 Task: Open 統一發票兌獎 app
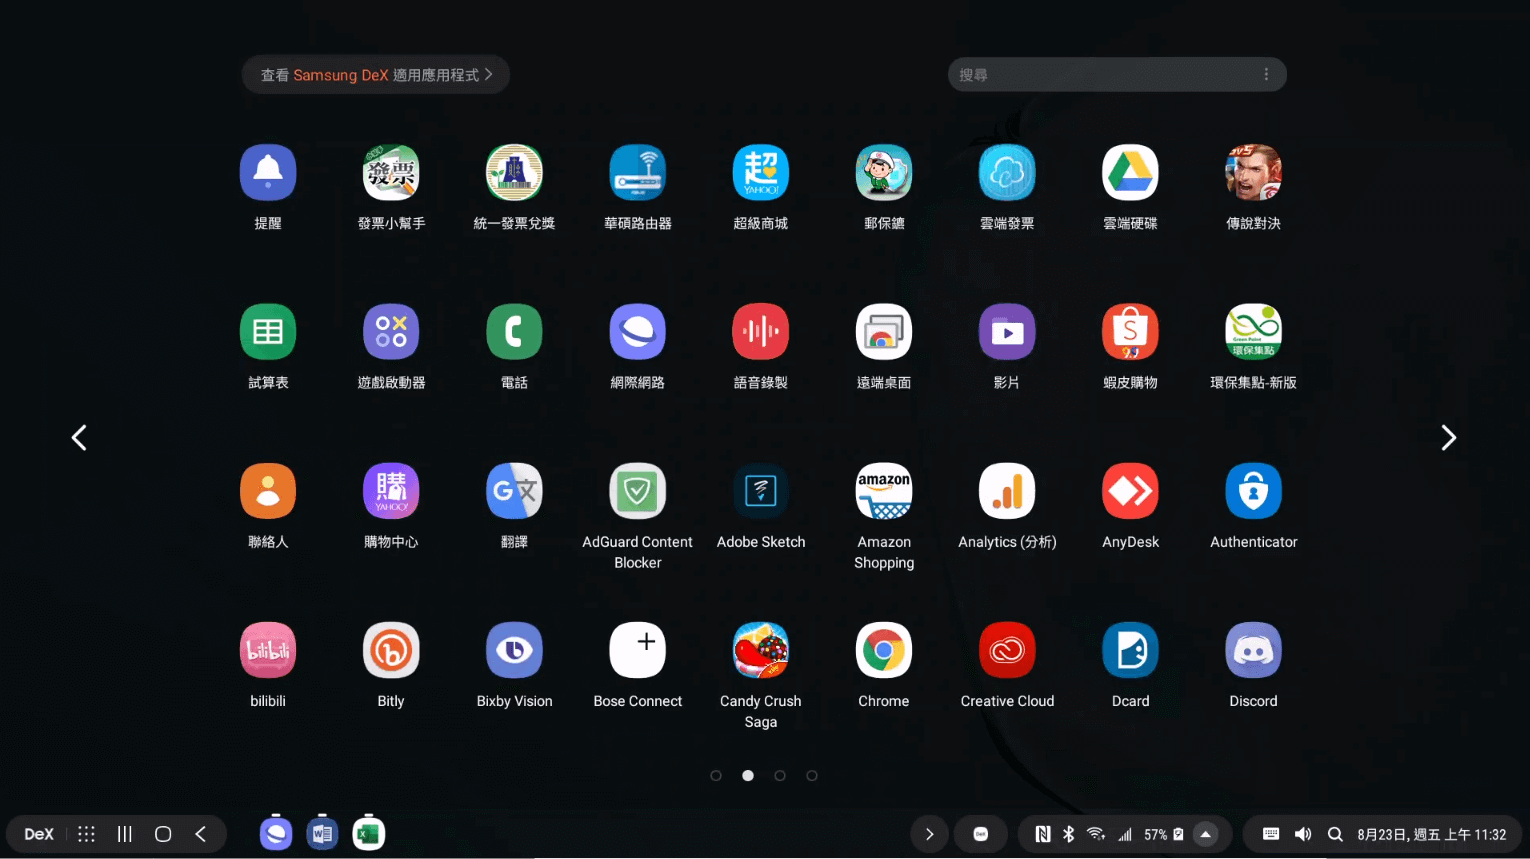(x=514, y=173)
